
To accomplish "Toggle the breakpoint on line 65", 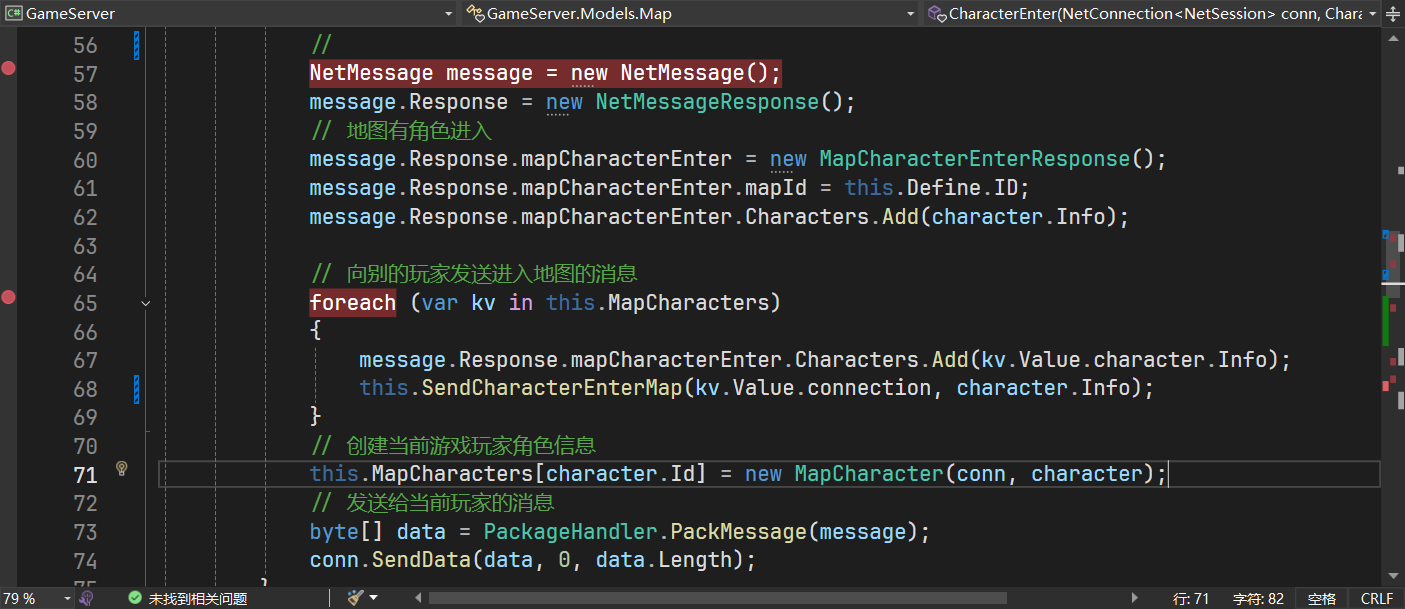I will pos(9,297).
